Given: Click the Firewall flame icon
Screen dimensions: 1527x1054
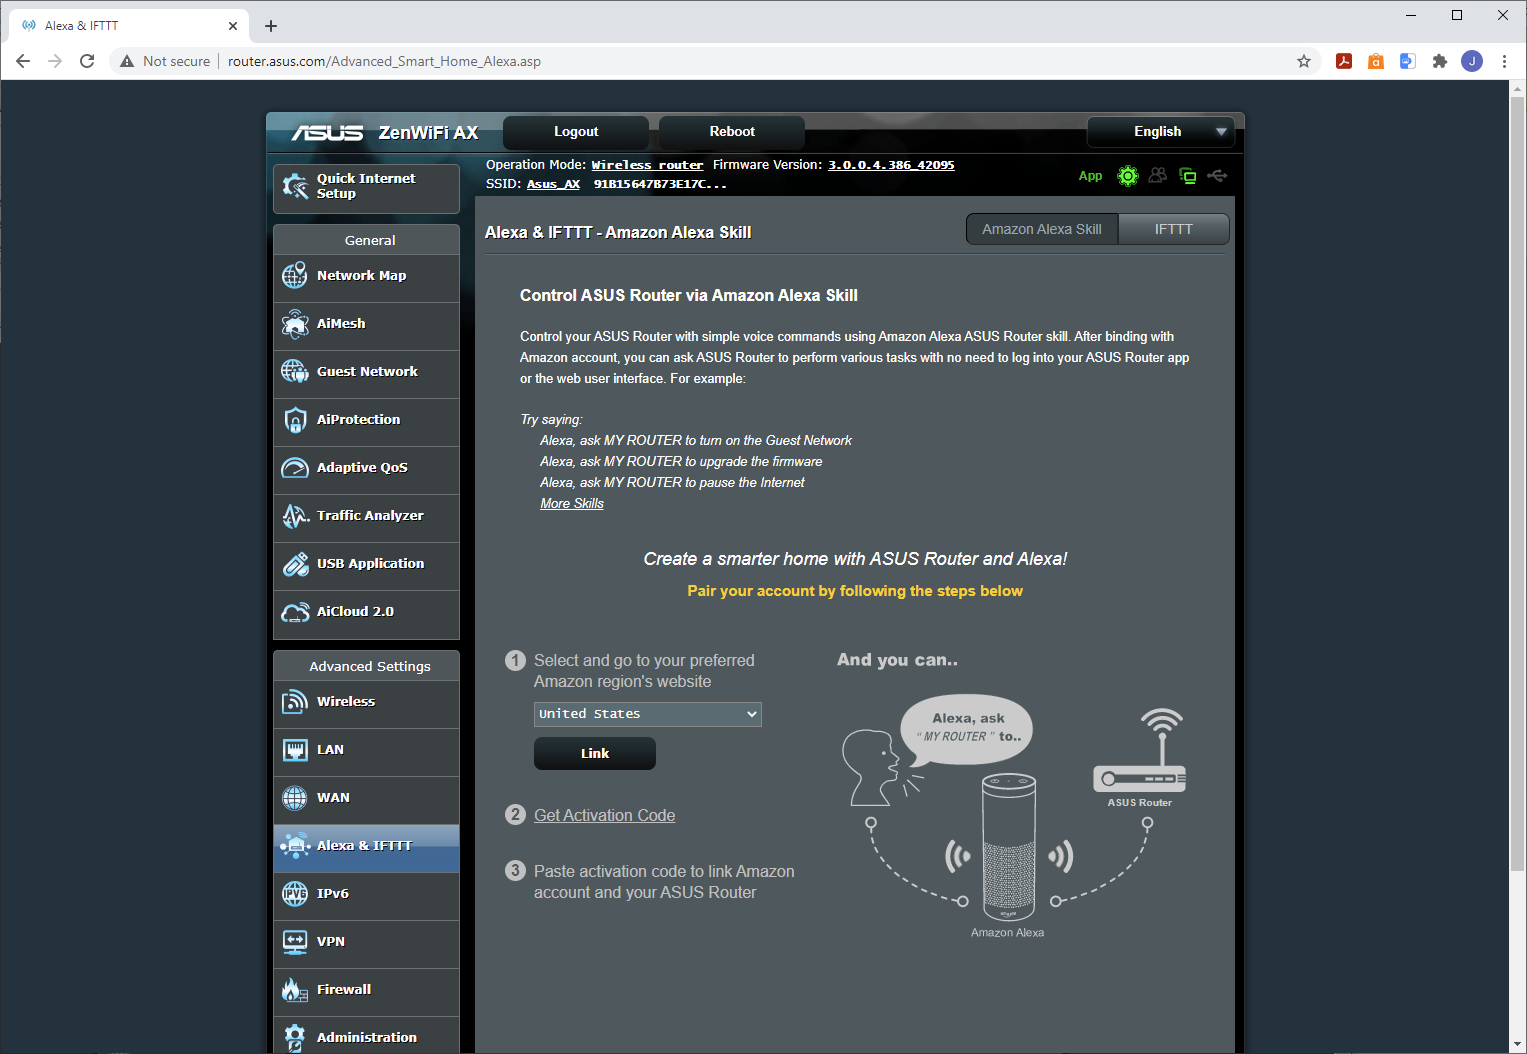Looking at the screenshot, I should pos(295,989).
